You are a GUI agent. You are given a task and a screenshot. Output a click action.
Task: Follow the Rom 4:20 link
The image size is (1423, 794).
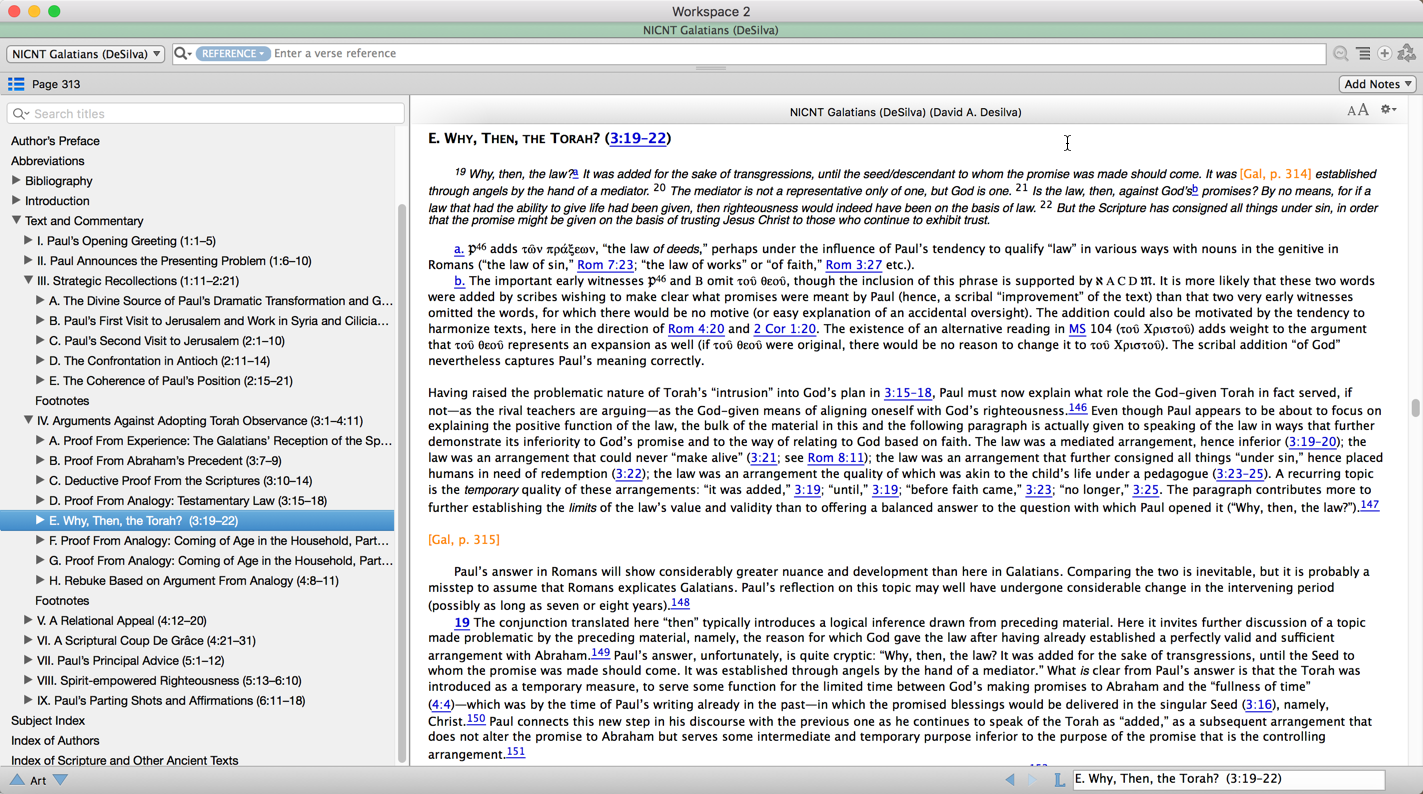pos(696,329)
